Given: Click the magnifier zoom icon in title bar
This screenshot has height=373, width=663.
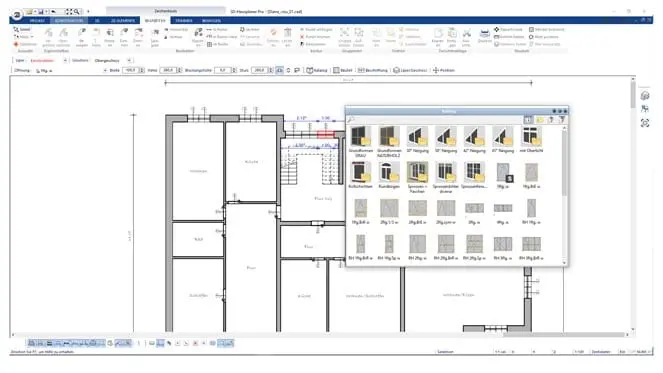Looking at the screenshot, I should 77,12.
